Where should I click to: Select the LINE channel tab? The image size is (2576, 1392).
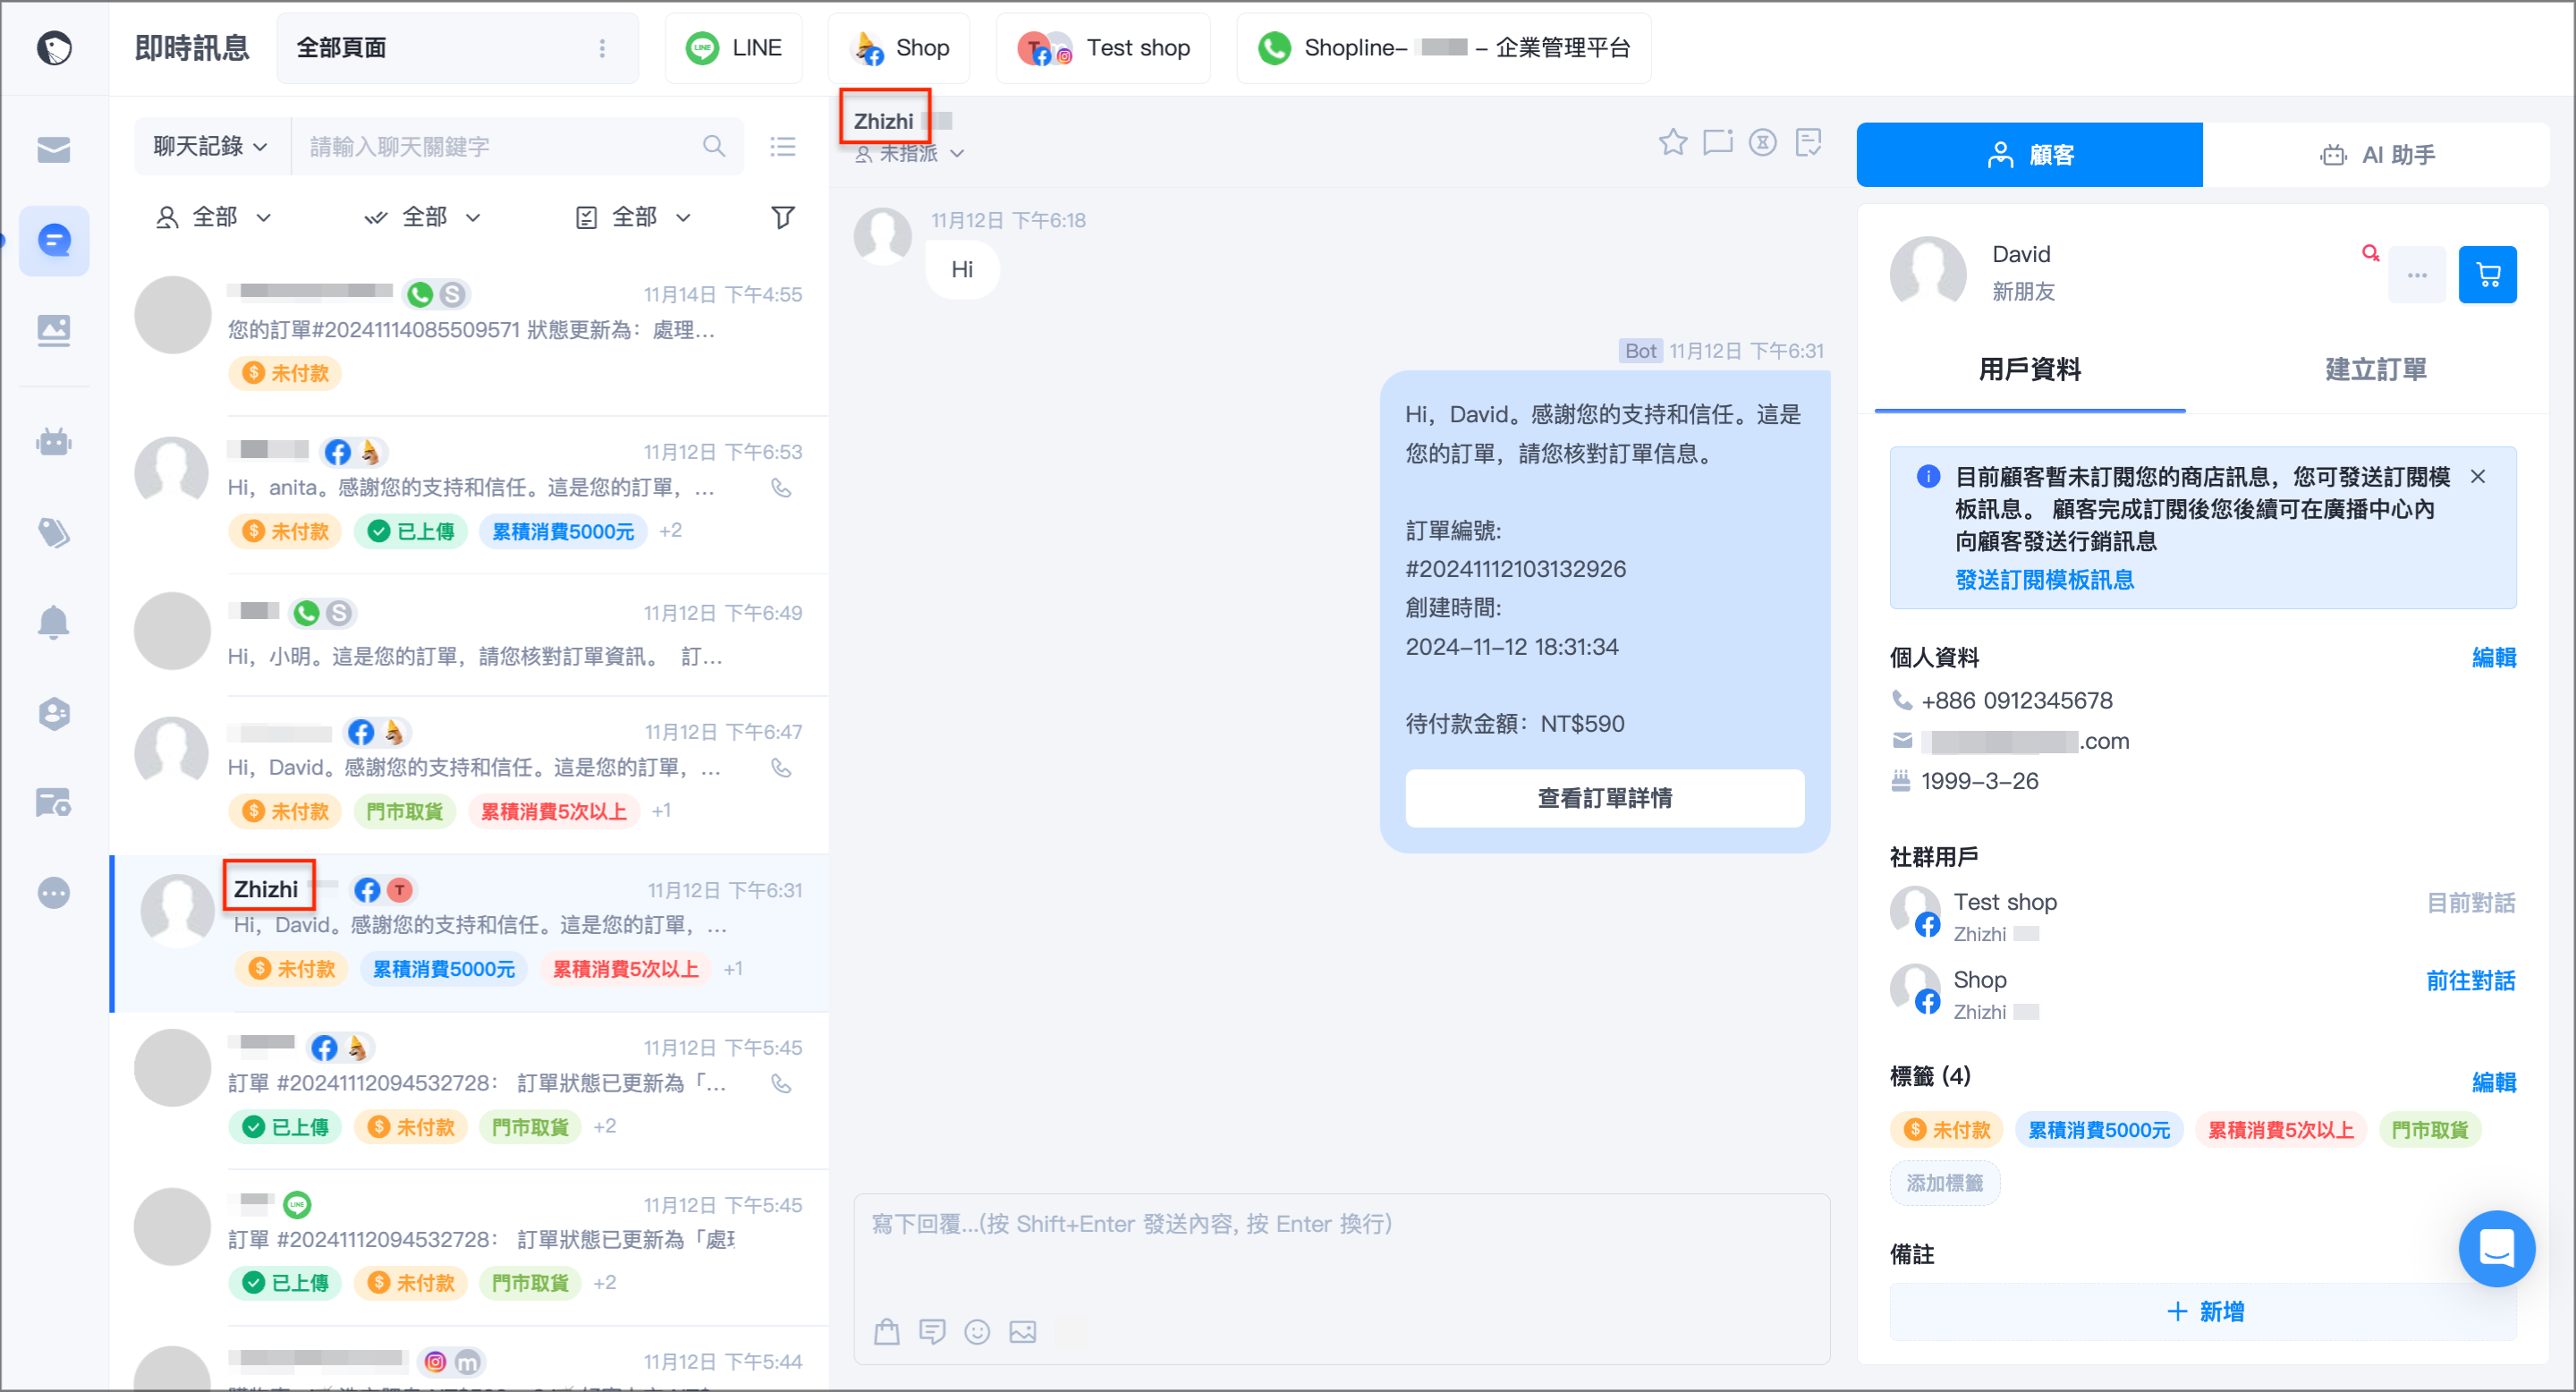point(733,48)
